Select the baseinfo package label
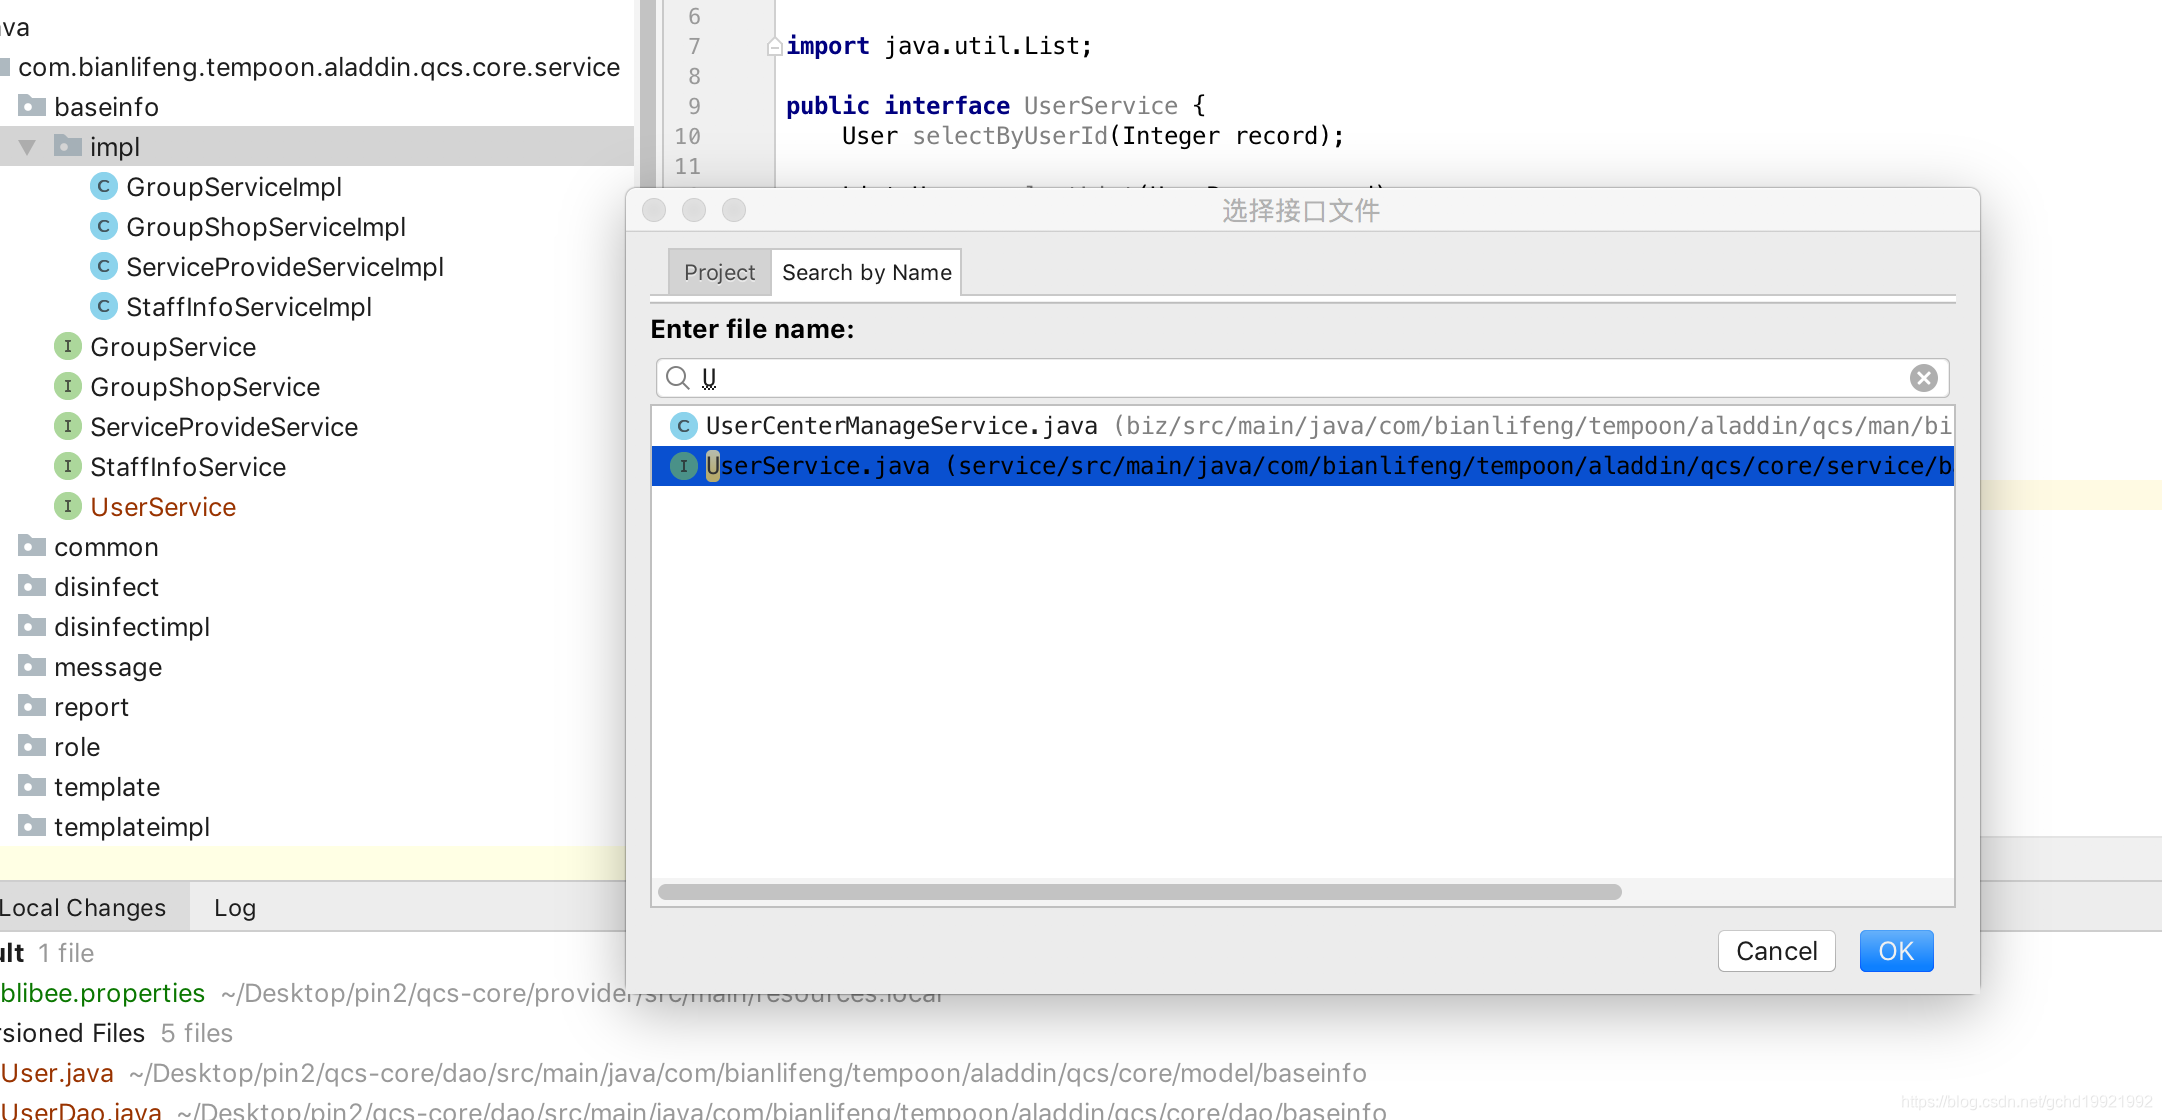 [x=106, y=107]
